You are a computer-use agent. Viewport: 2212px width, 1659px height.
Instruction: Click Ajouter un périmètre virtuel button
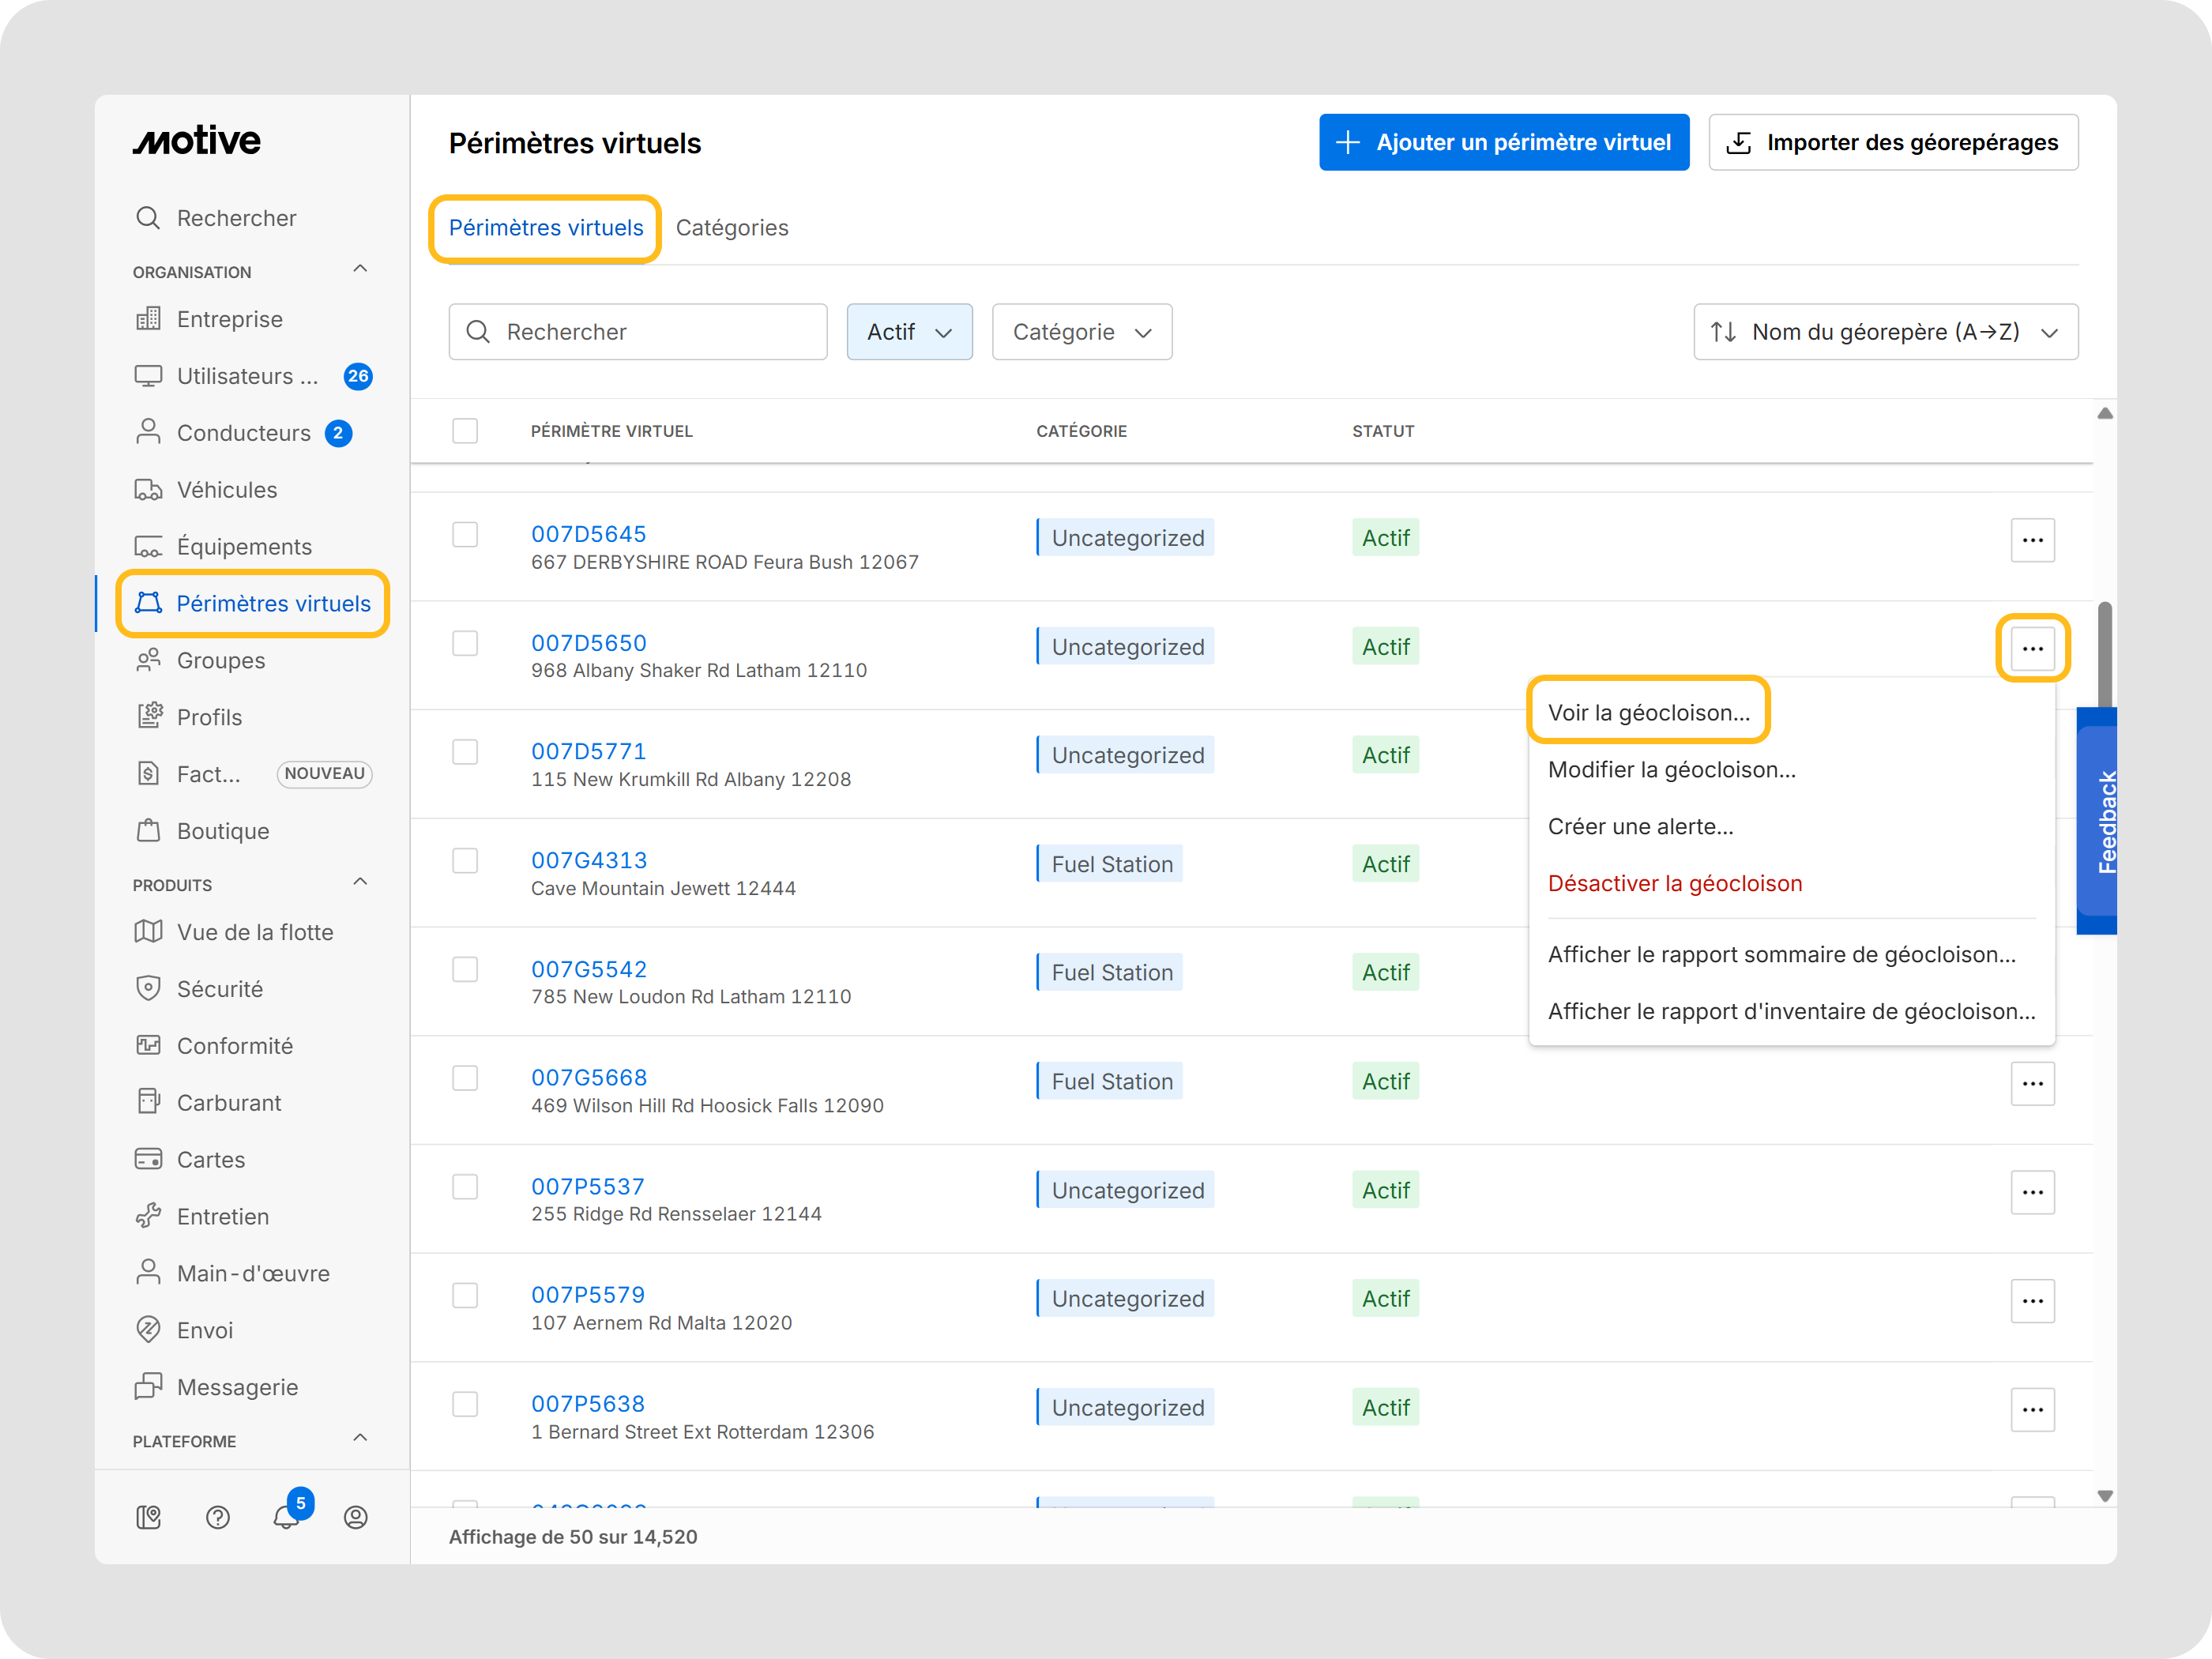click(1503, 142)
